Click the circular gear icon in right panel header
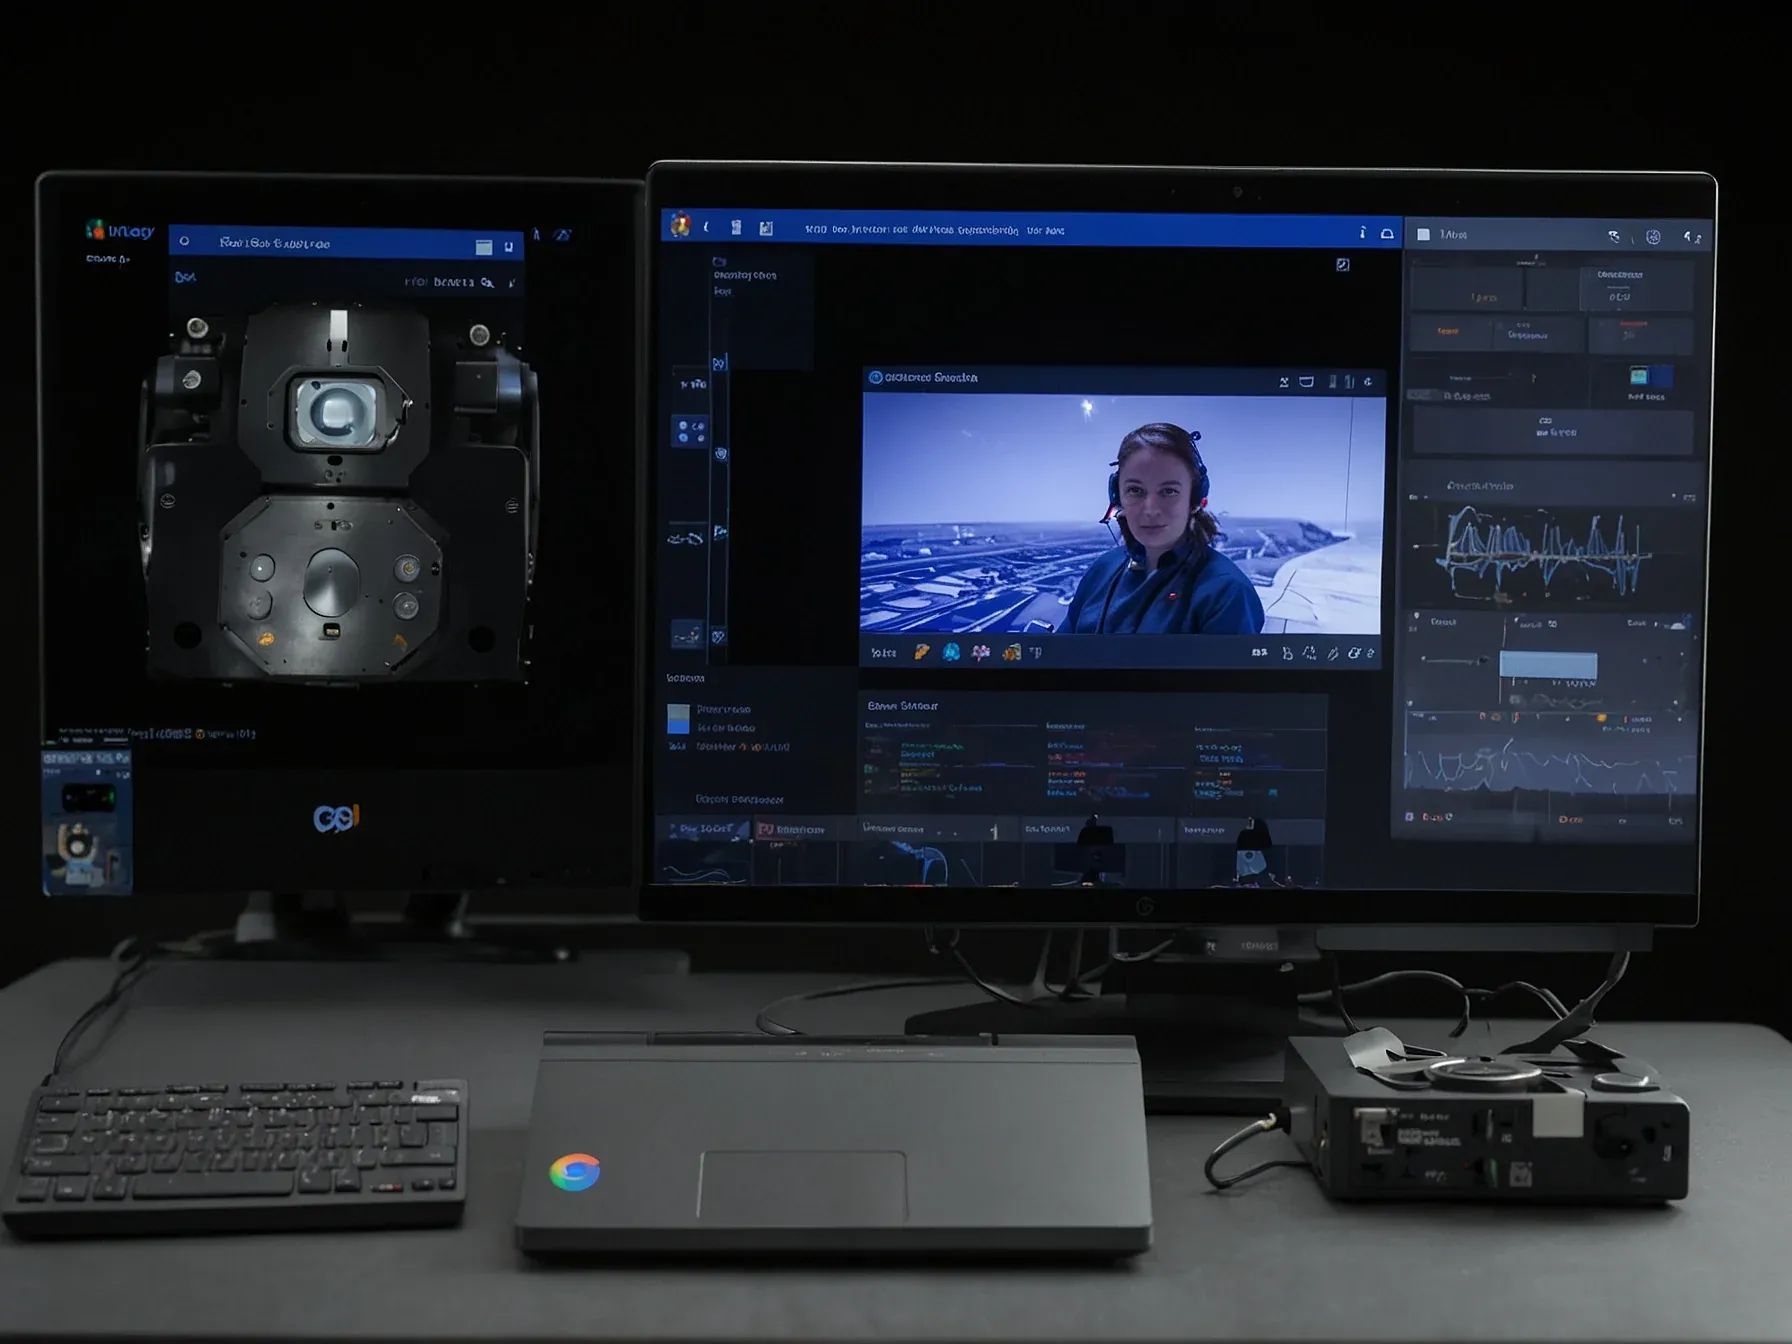The height and width of the screenshot is (1344, 1792). coord(1653,237)
